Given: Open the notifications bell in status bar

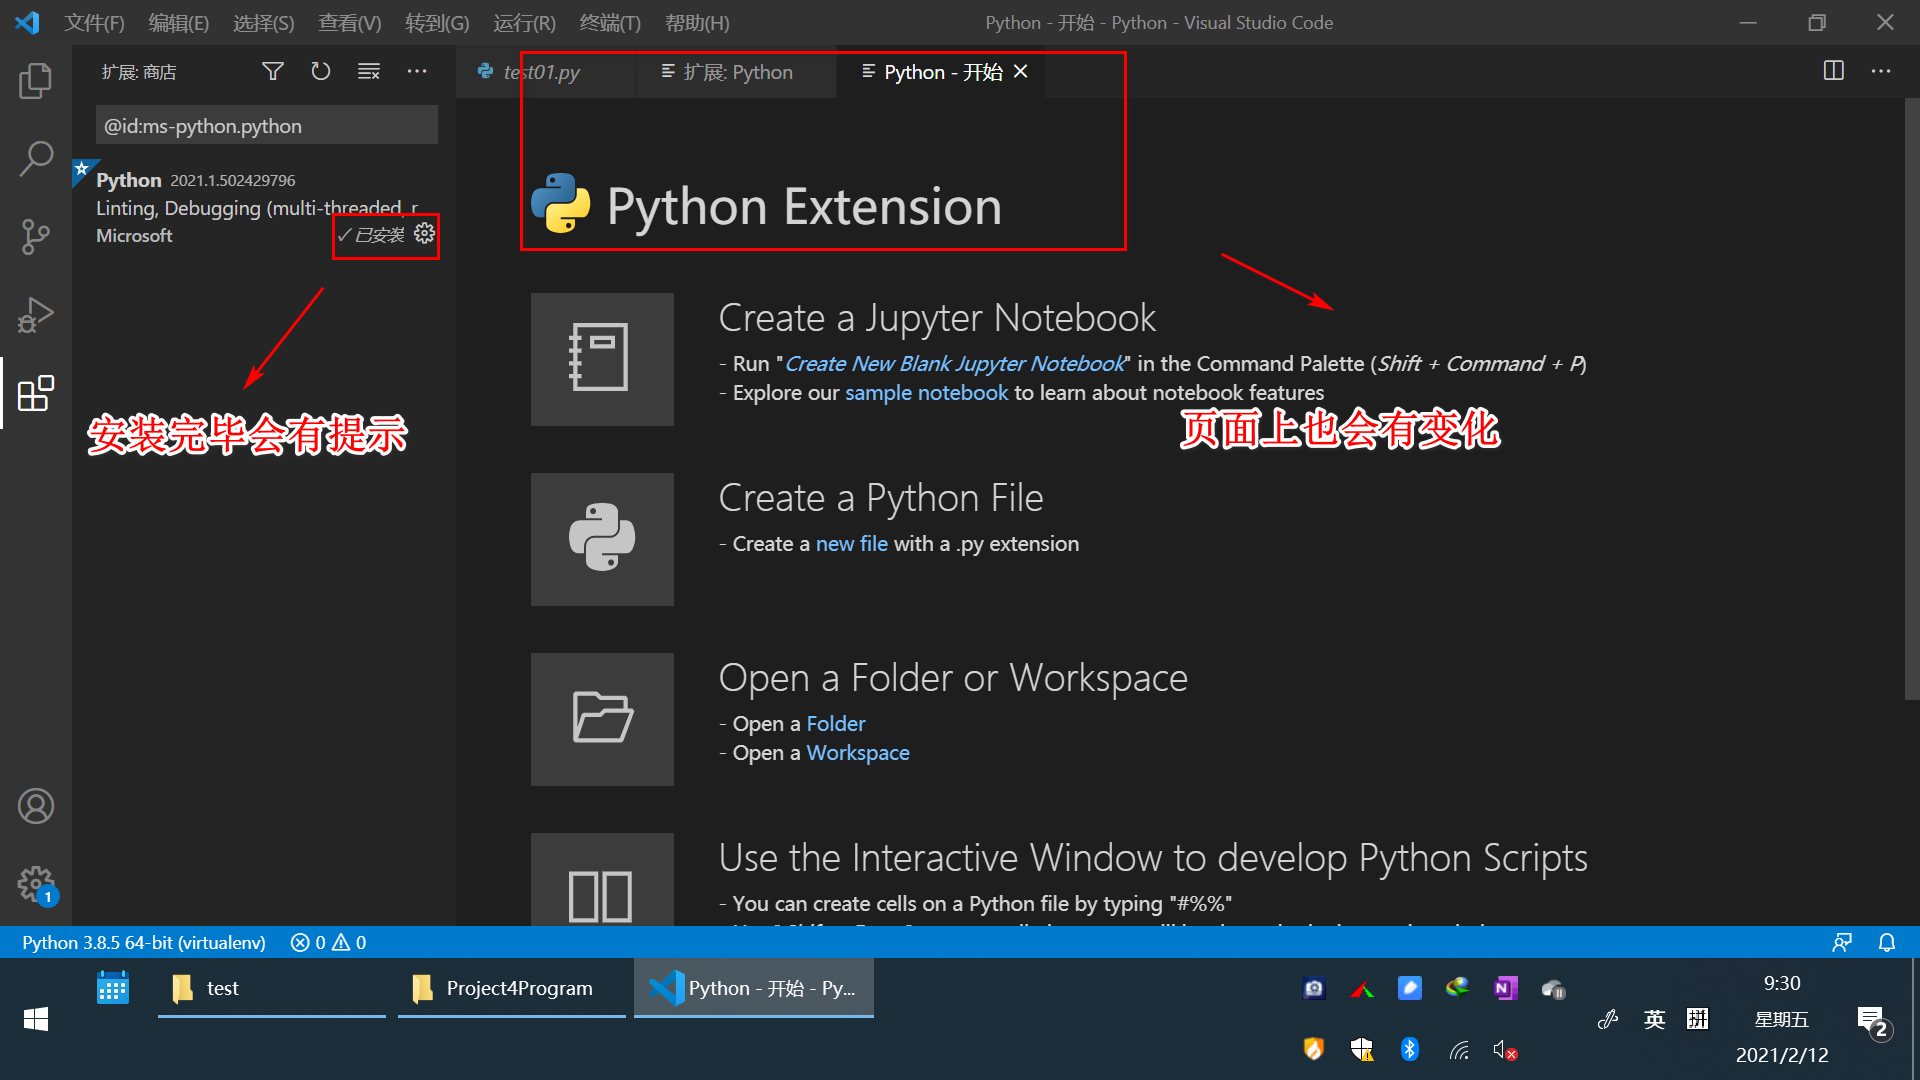Looking at the screenshot, I should [x=1887, y=942].
